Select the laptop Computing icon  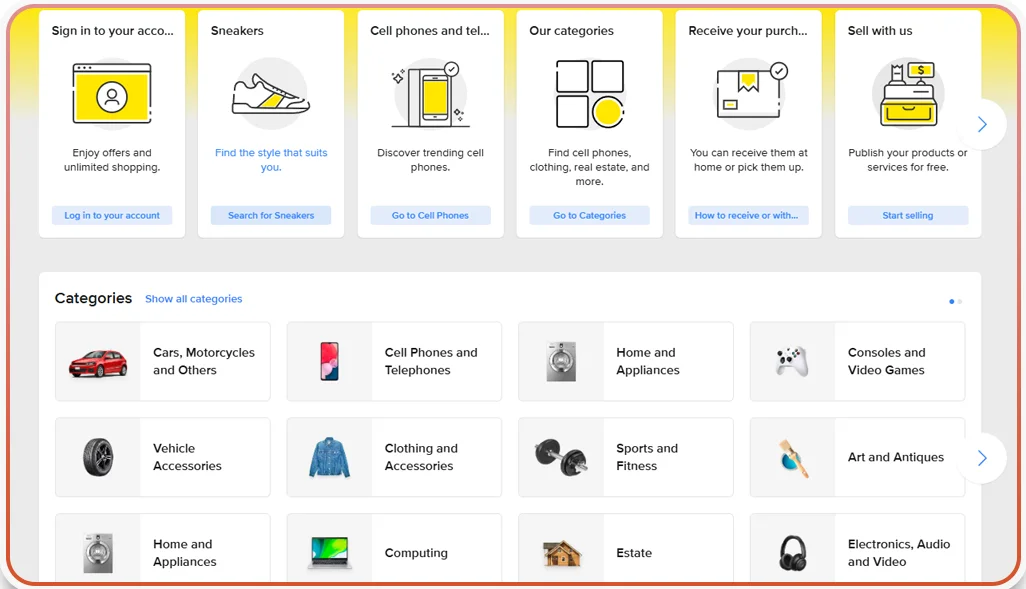330,551
